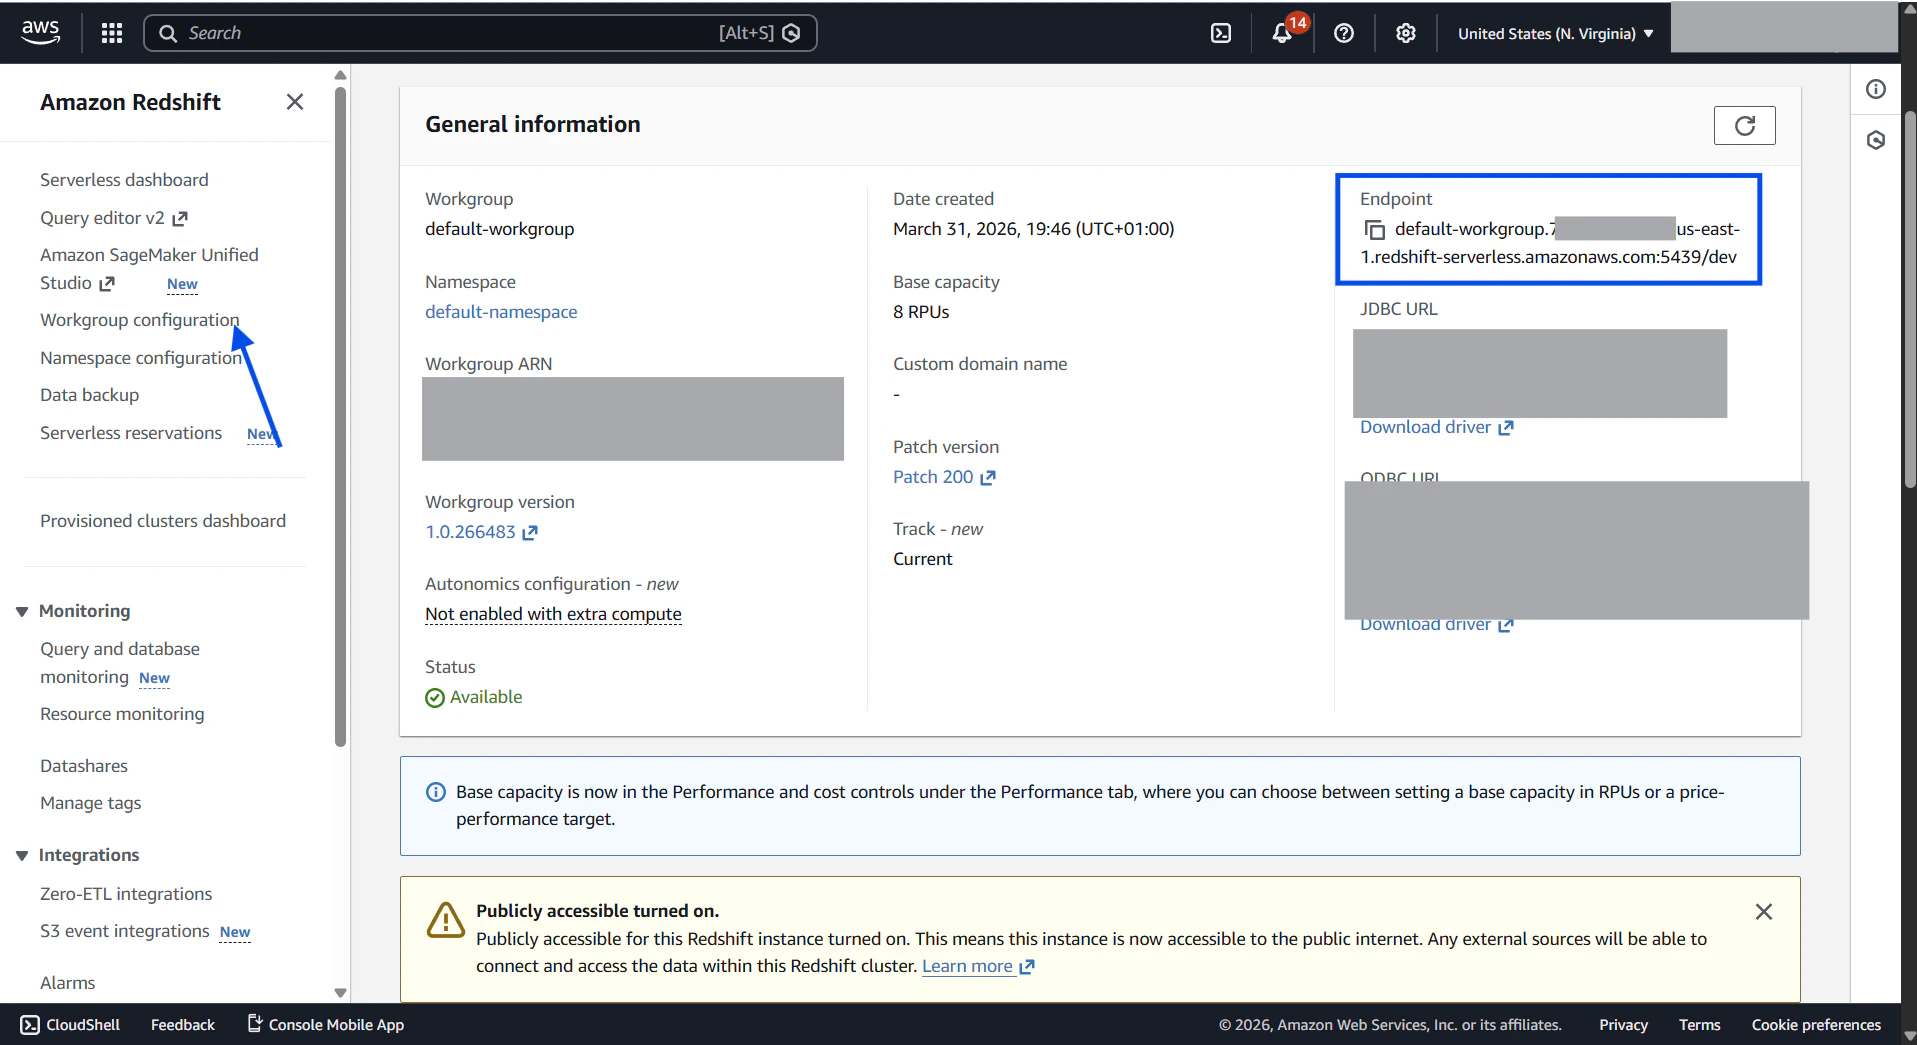Open the United States (N. Virginia) region dropdown
Viewport: 1917px width, 1045px height.
click(x=1555, y=33)
